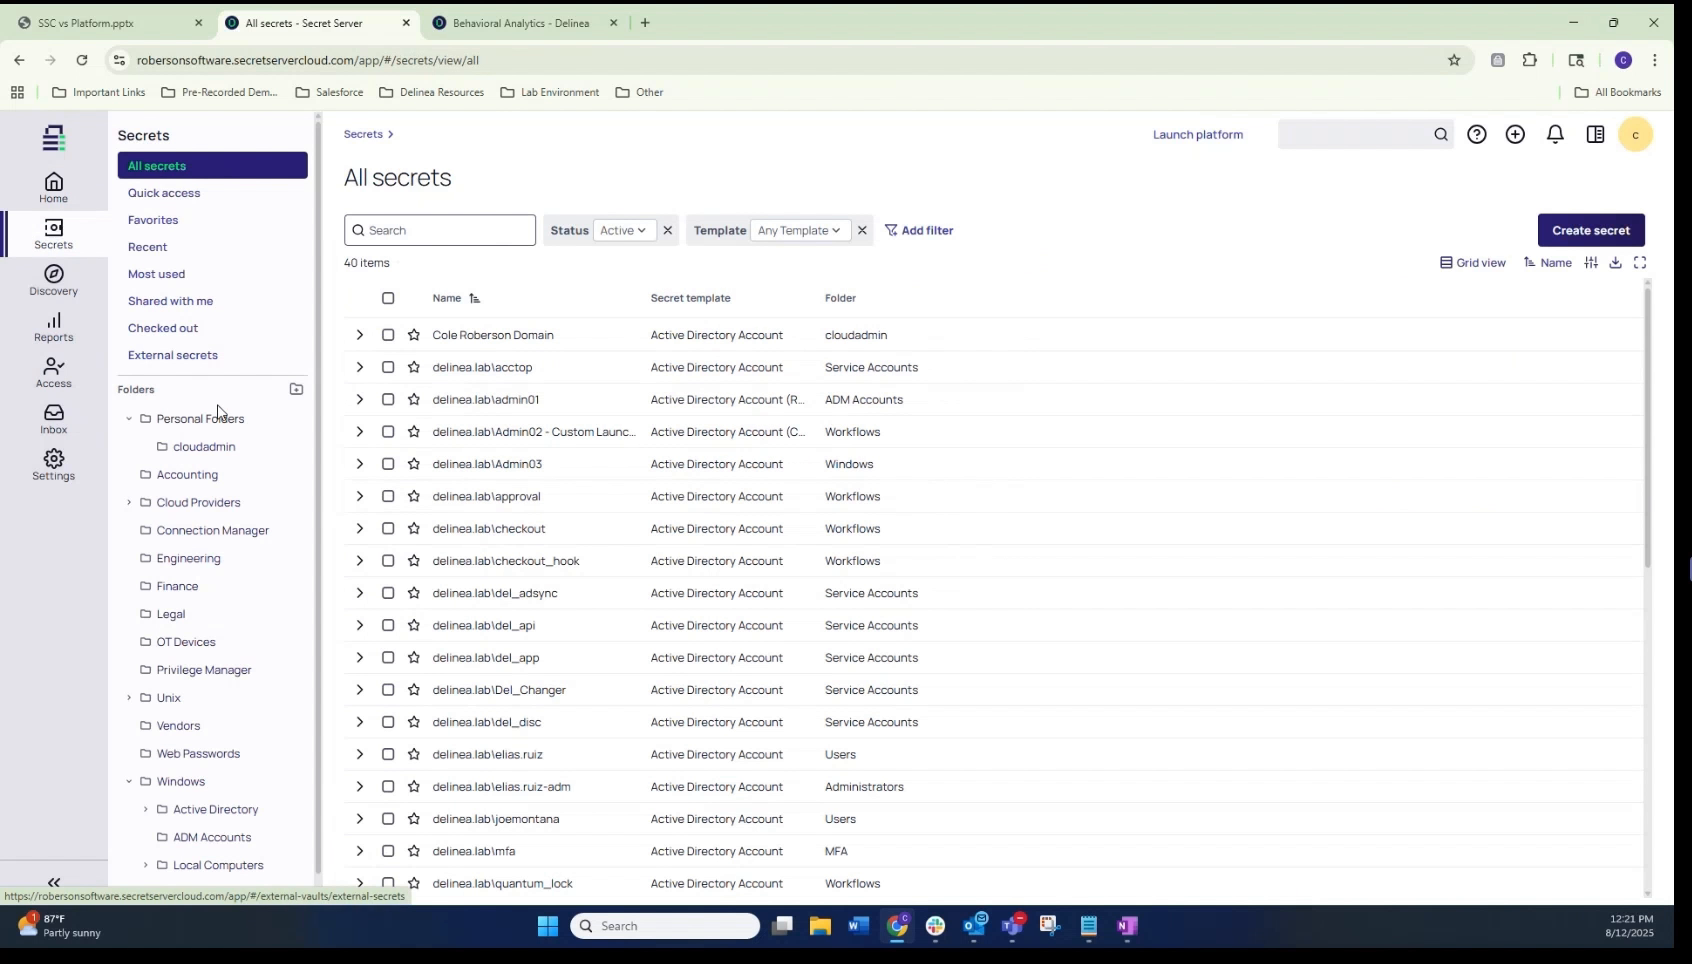Click the Create secret button
The width and height of the screenshot is (1692, 964).
[1590, 230]
